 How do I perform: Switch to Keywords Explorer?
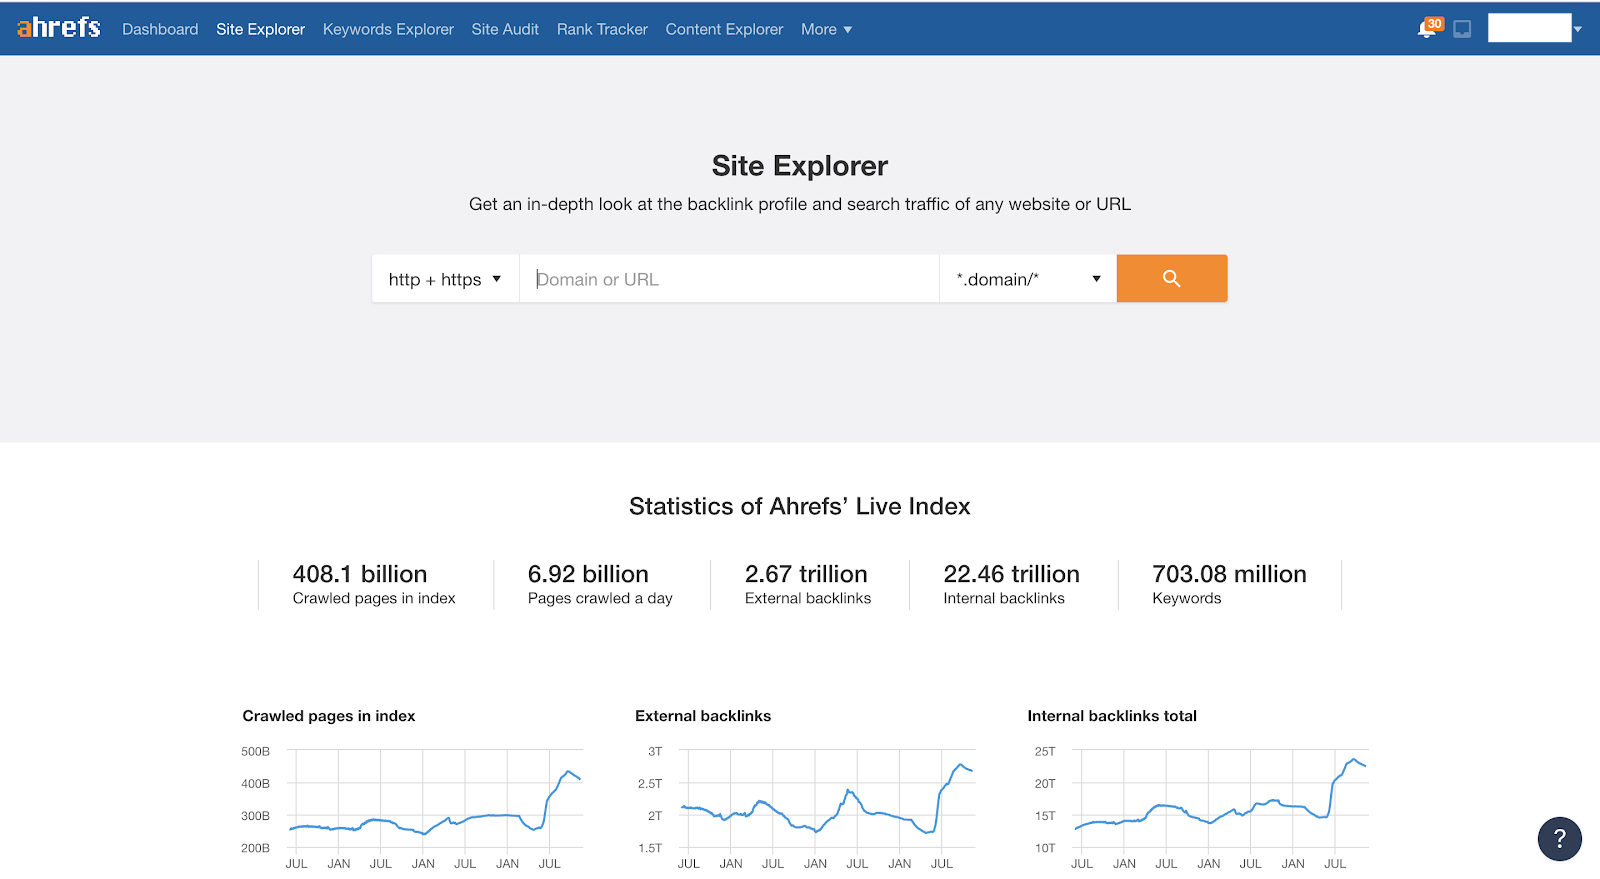click(x=388, y=29)
